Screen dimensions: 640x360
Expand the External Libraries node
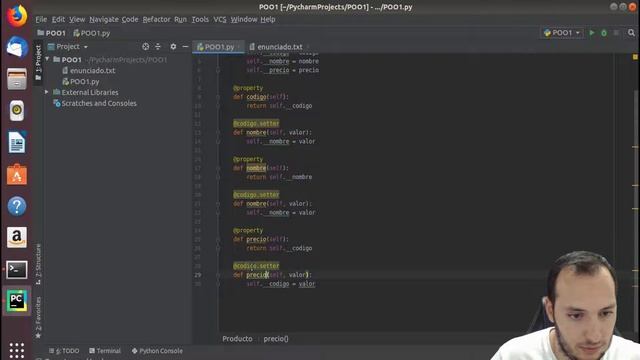pos(47,92)
